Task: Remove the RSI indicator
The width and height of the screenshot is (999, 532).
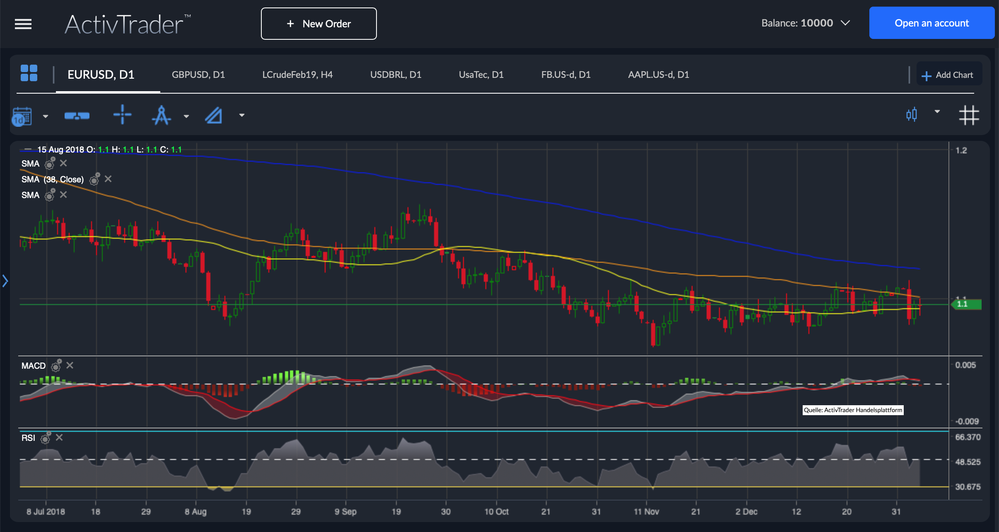Action: click(x=59, y=438)
